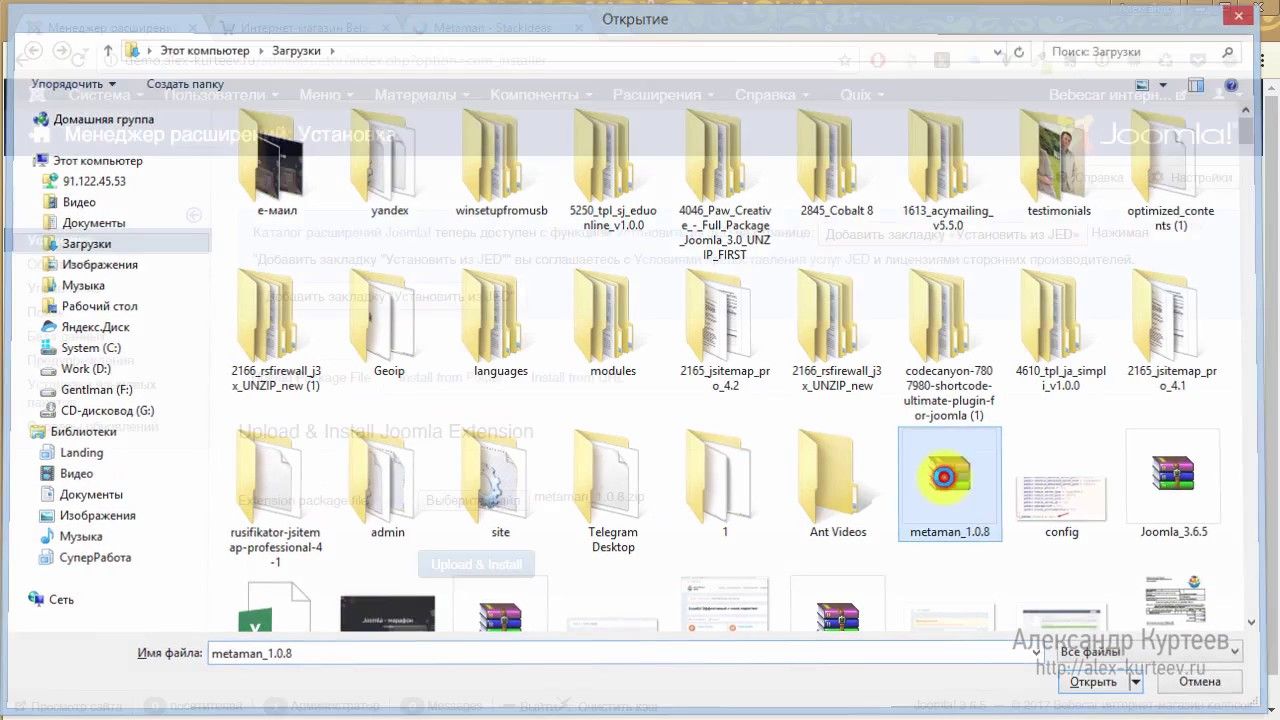The width and height of the screenshot is (1280, 720).
Task: Click the Отмена button
Action: (1199, 682)
